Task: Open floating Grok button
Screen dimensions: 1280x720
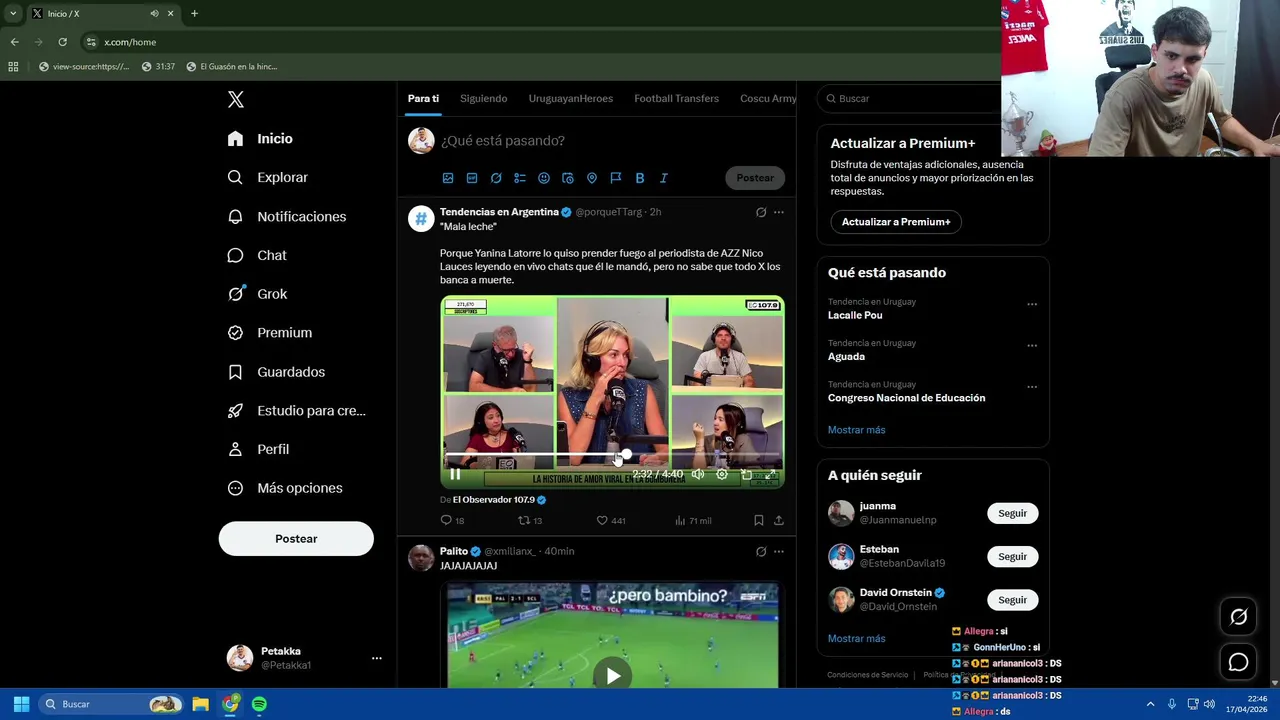Action: tap(1238, 618)
